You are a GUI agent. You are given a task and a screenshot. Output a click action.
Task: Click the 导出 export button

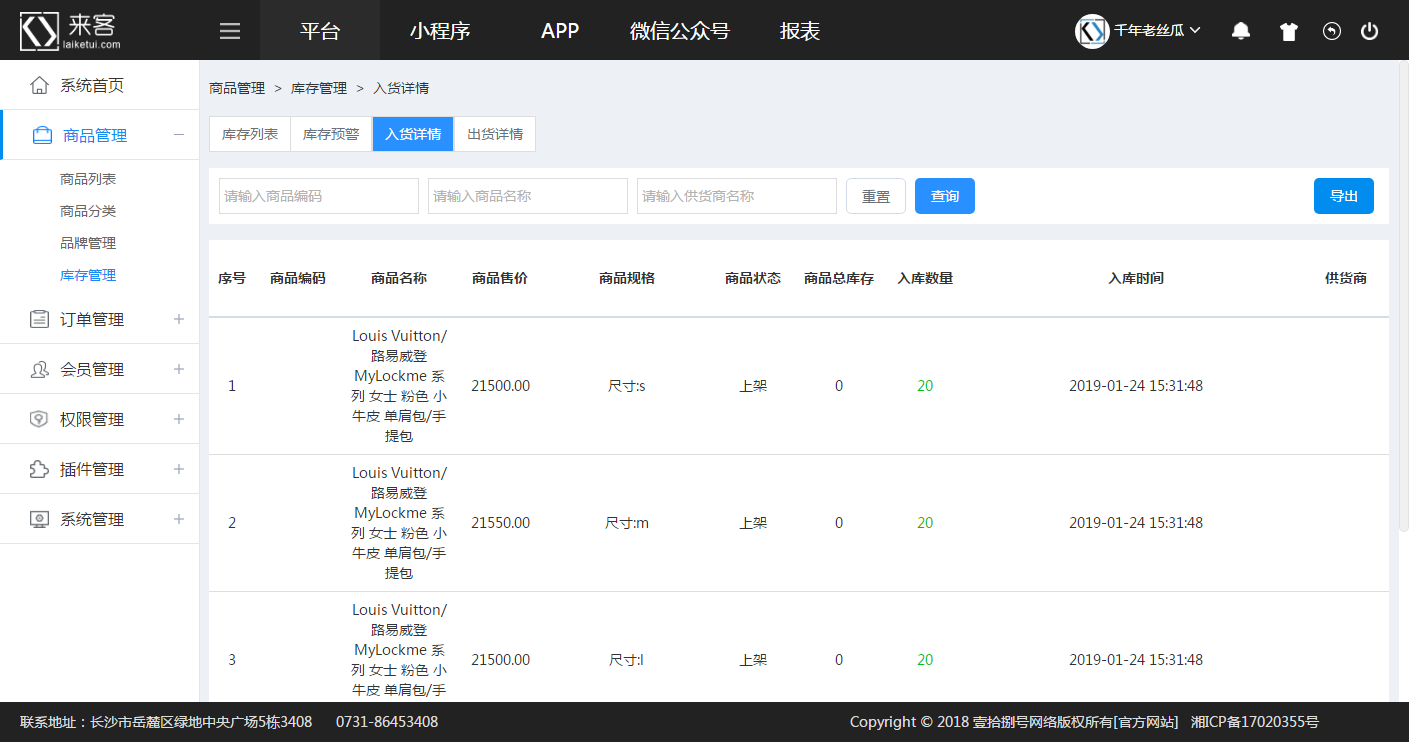pyautogui.click(x=1344, y=196)
